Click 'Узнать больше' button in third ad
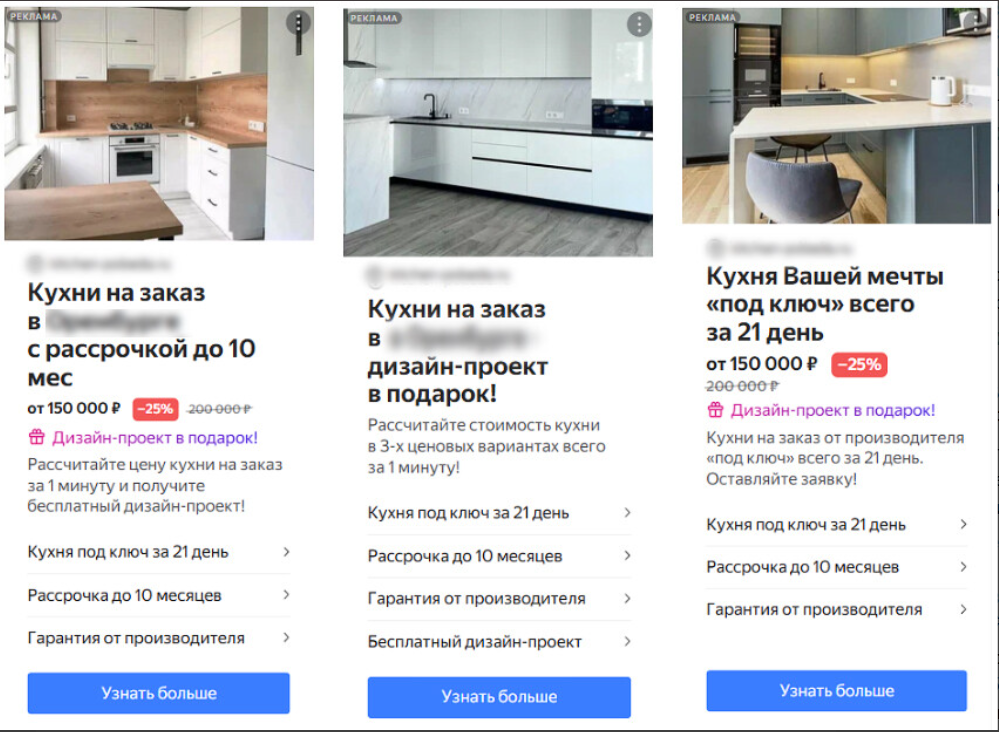 [837, 691]
